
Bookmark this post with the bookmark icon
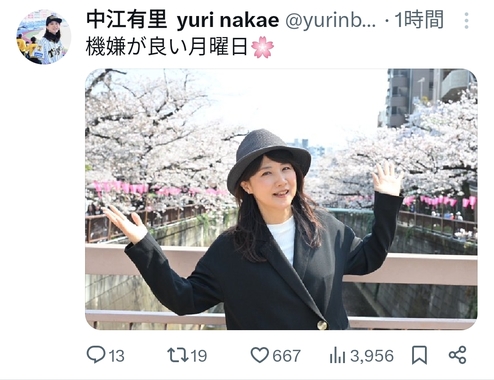tap(419, 355)
